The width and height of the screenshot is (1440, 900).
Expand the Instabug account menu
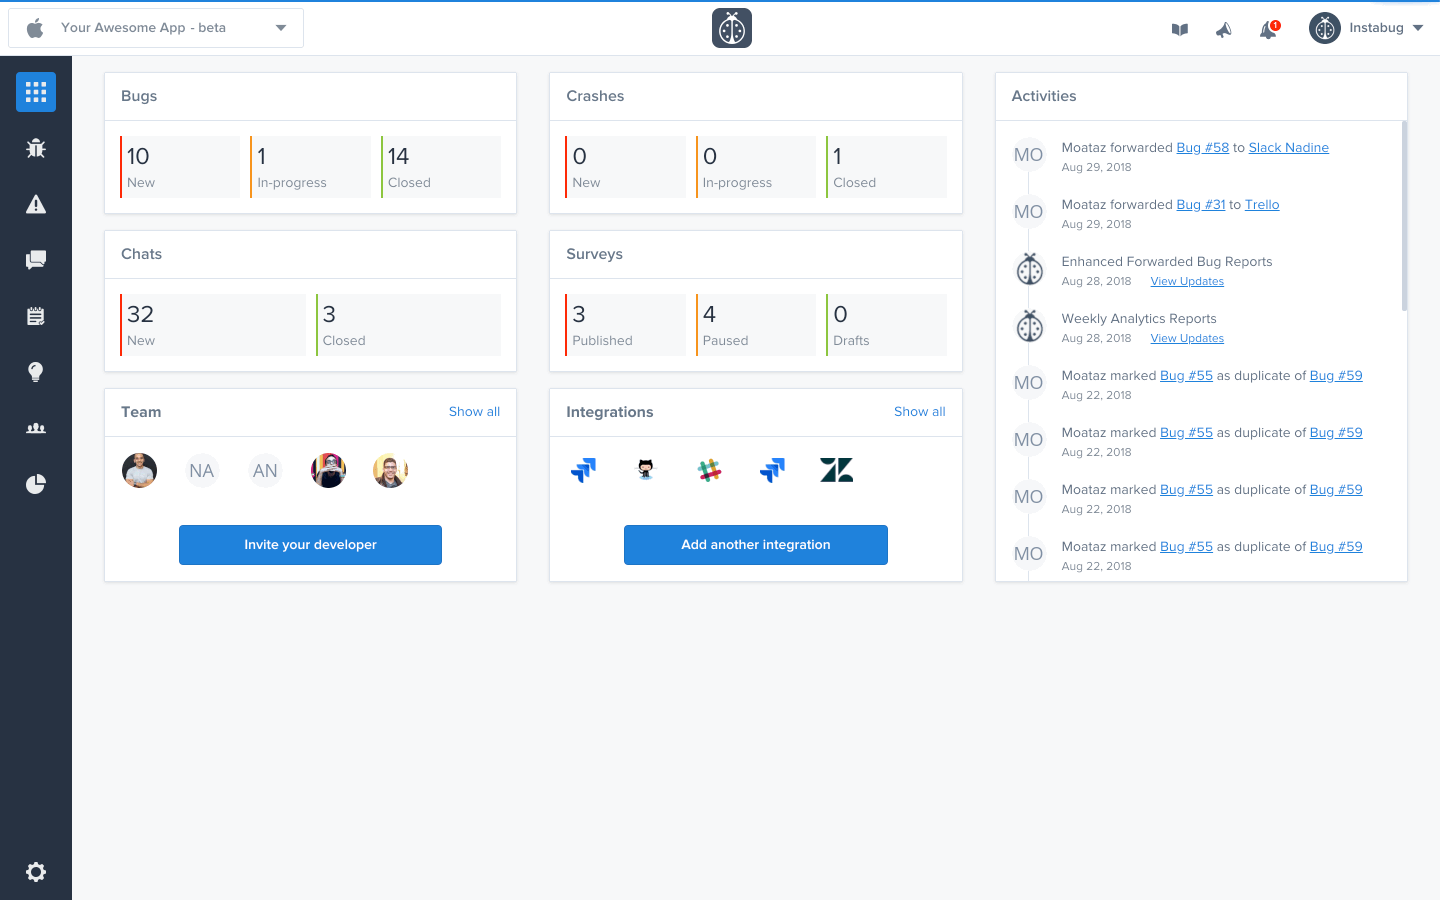(x=1367, y=28)
